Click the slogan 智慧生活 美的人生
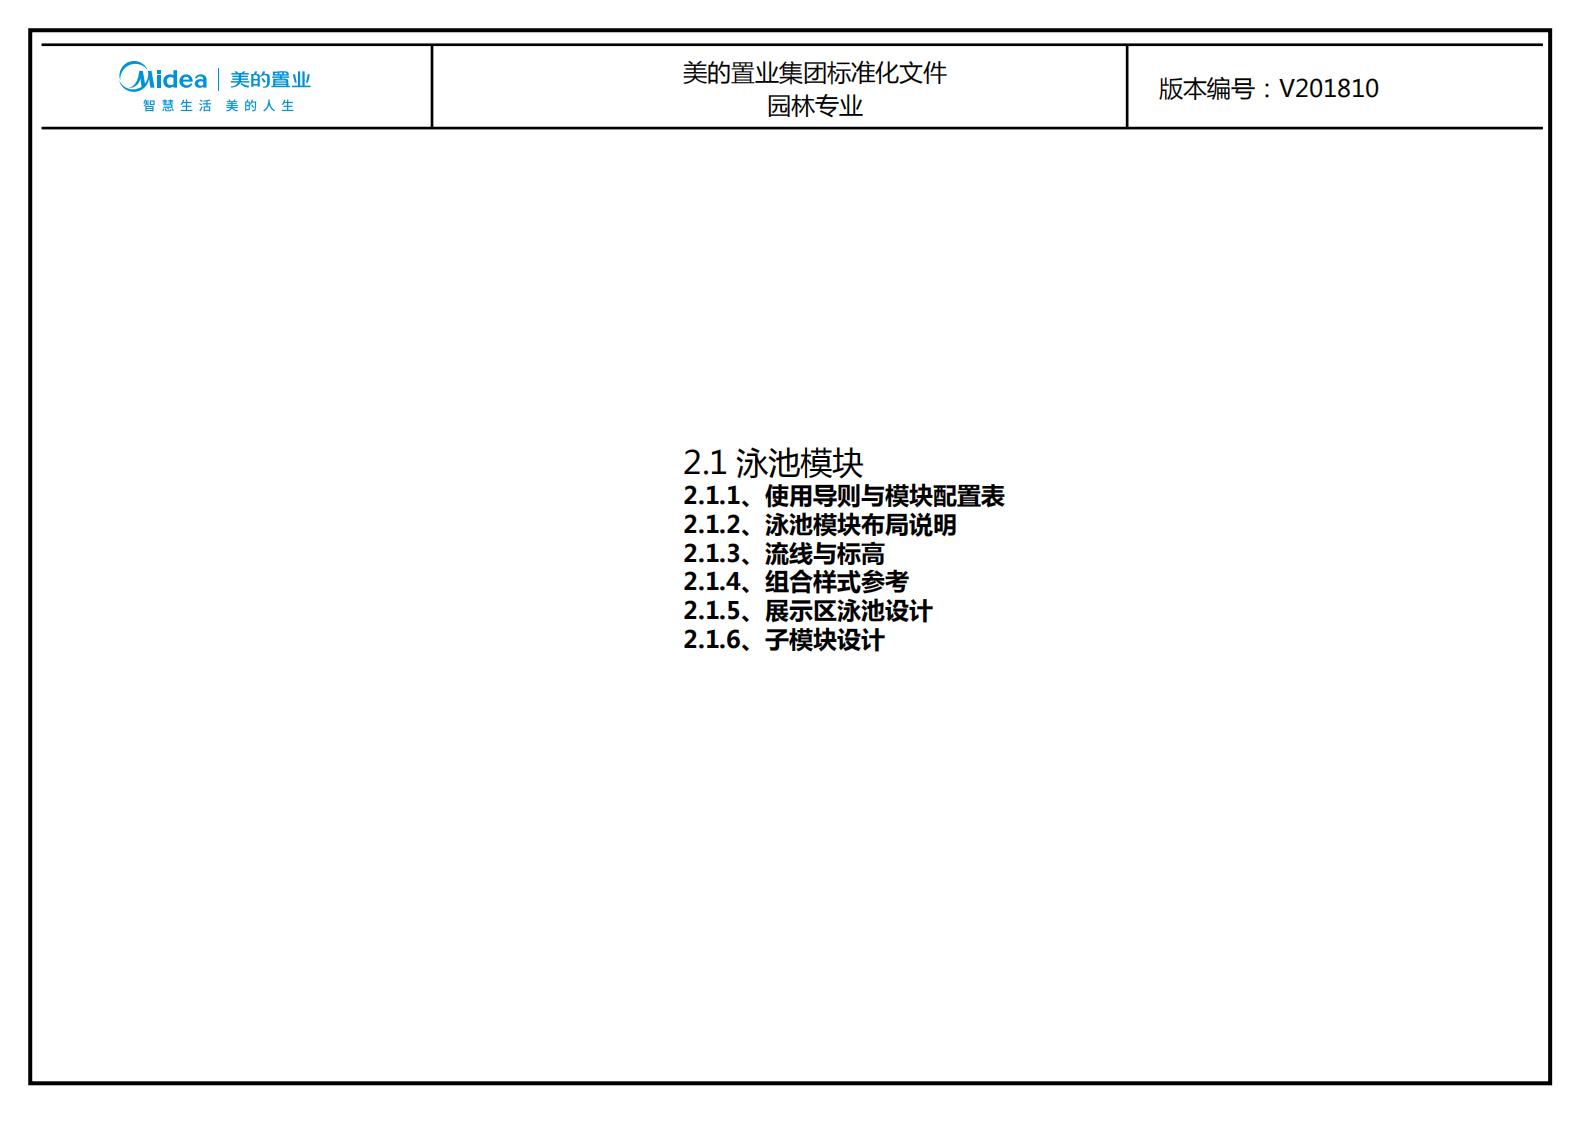 click(218, 106)
